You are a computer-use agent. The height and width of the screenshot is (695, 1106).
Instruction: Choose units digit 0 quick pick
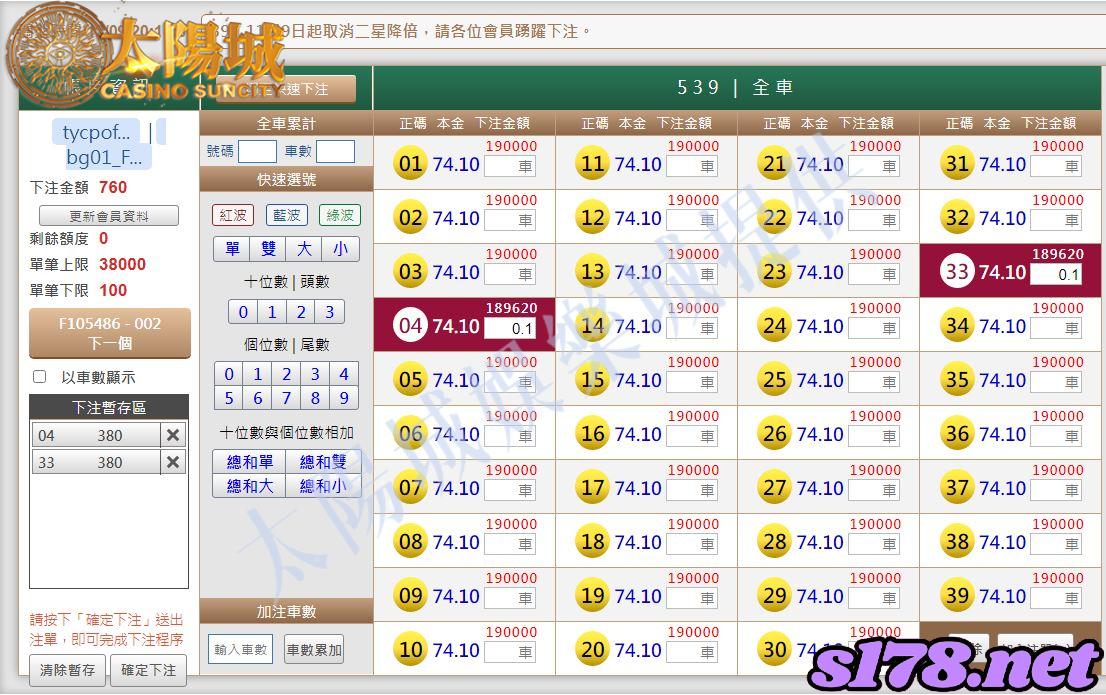point(229,374)
